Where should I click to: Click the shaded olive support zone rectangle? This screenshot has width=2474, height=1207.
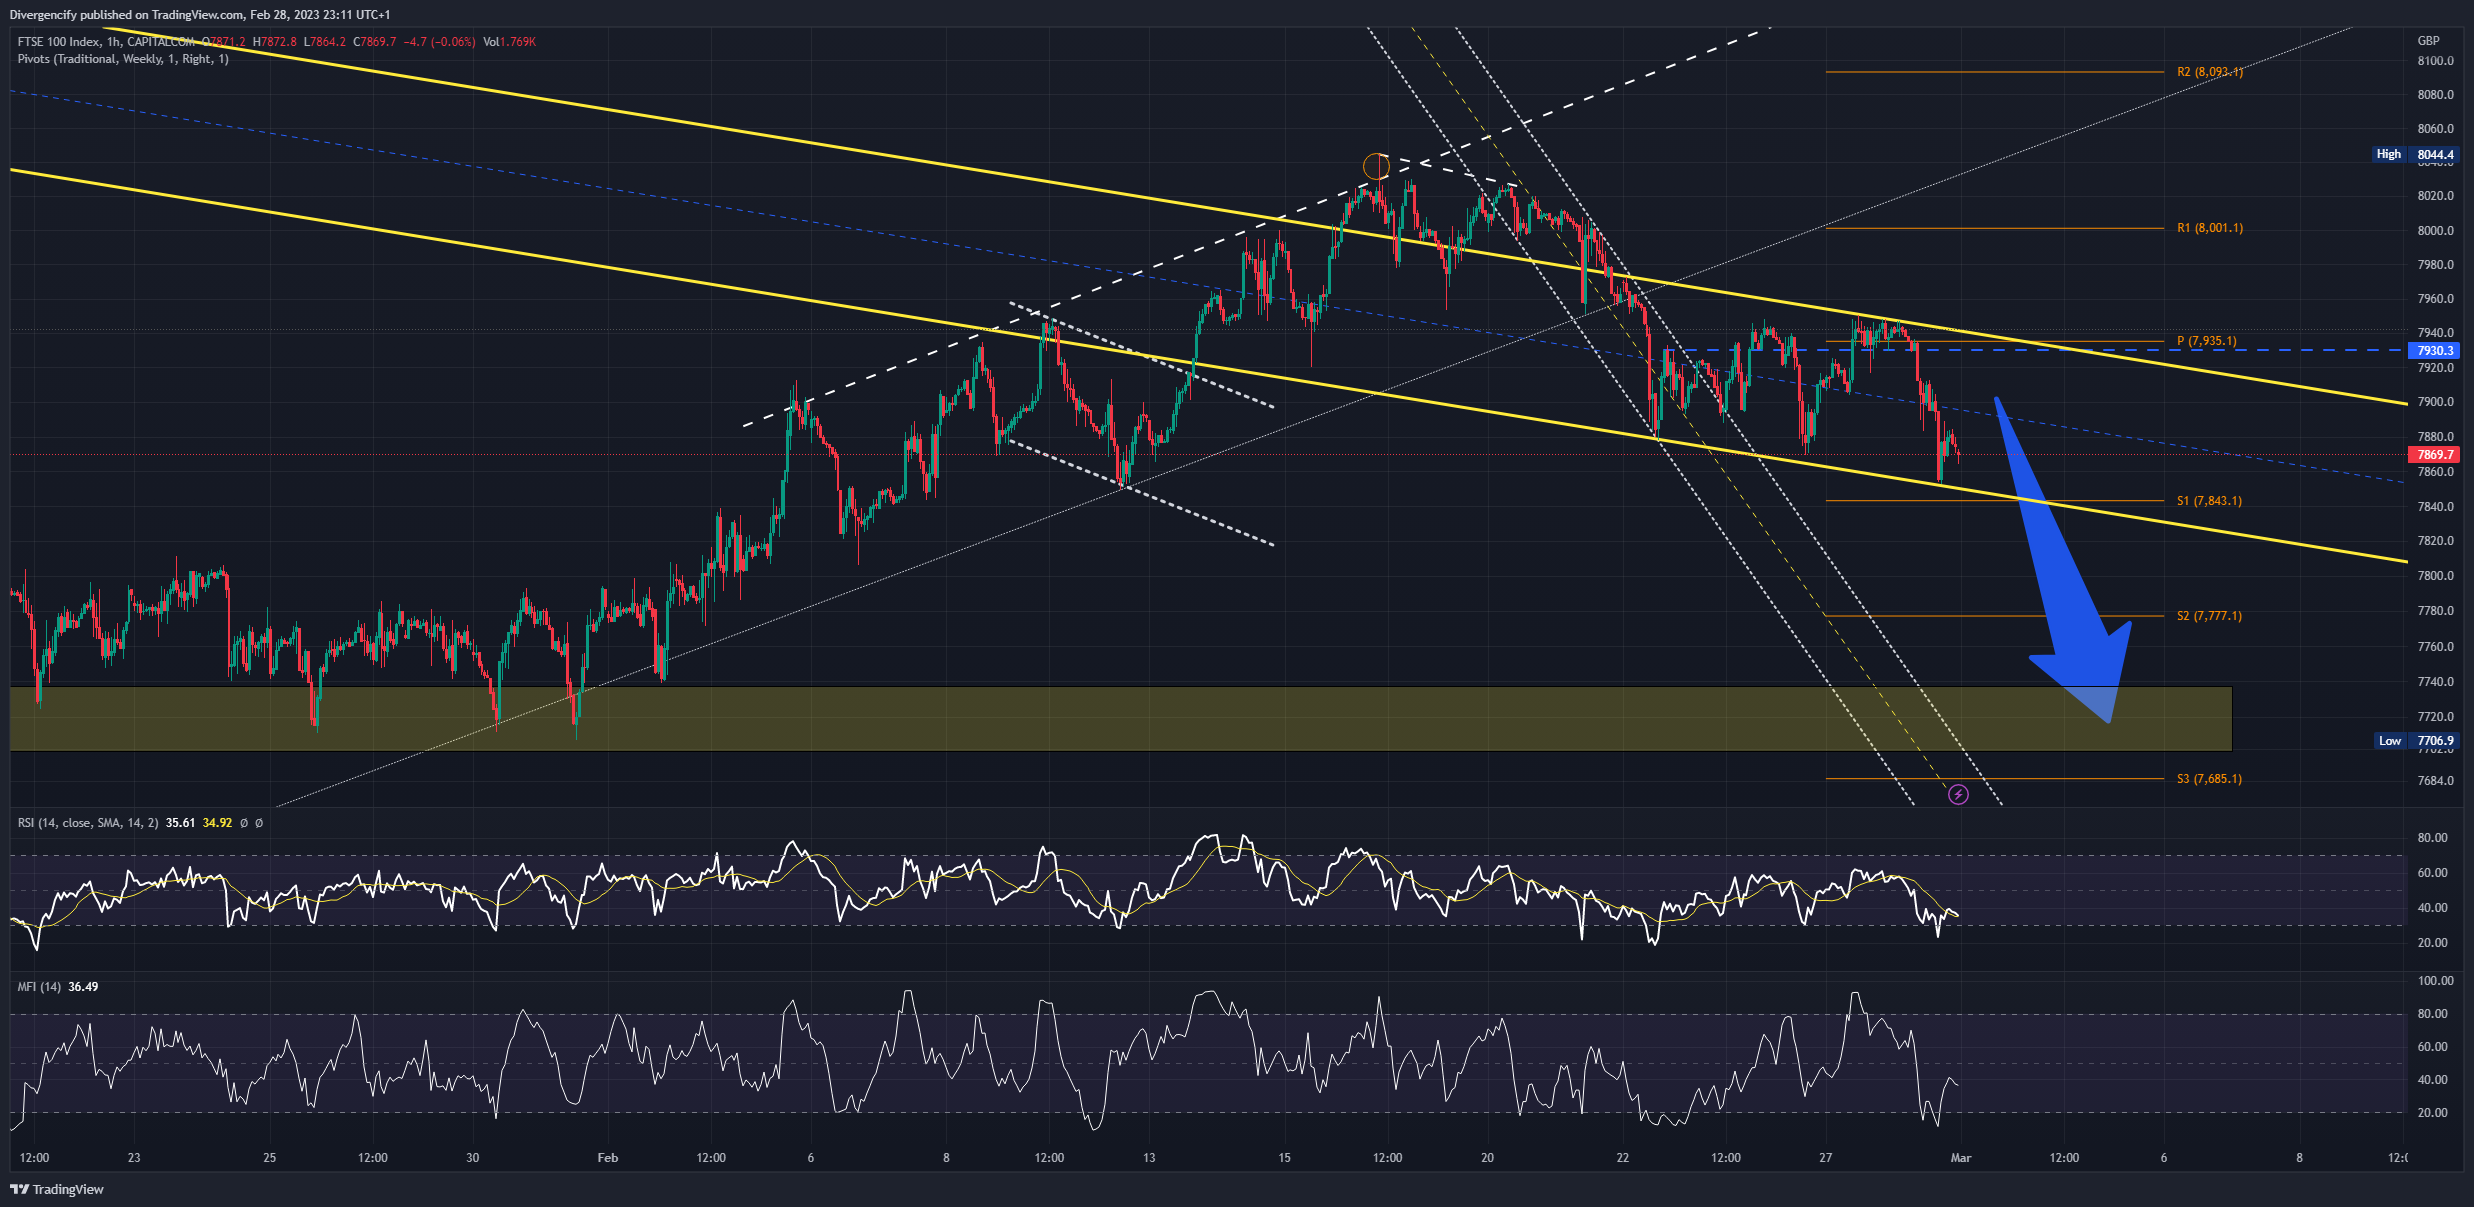1120,718
